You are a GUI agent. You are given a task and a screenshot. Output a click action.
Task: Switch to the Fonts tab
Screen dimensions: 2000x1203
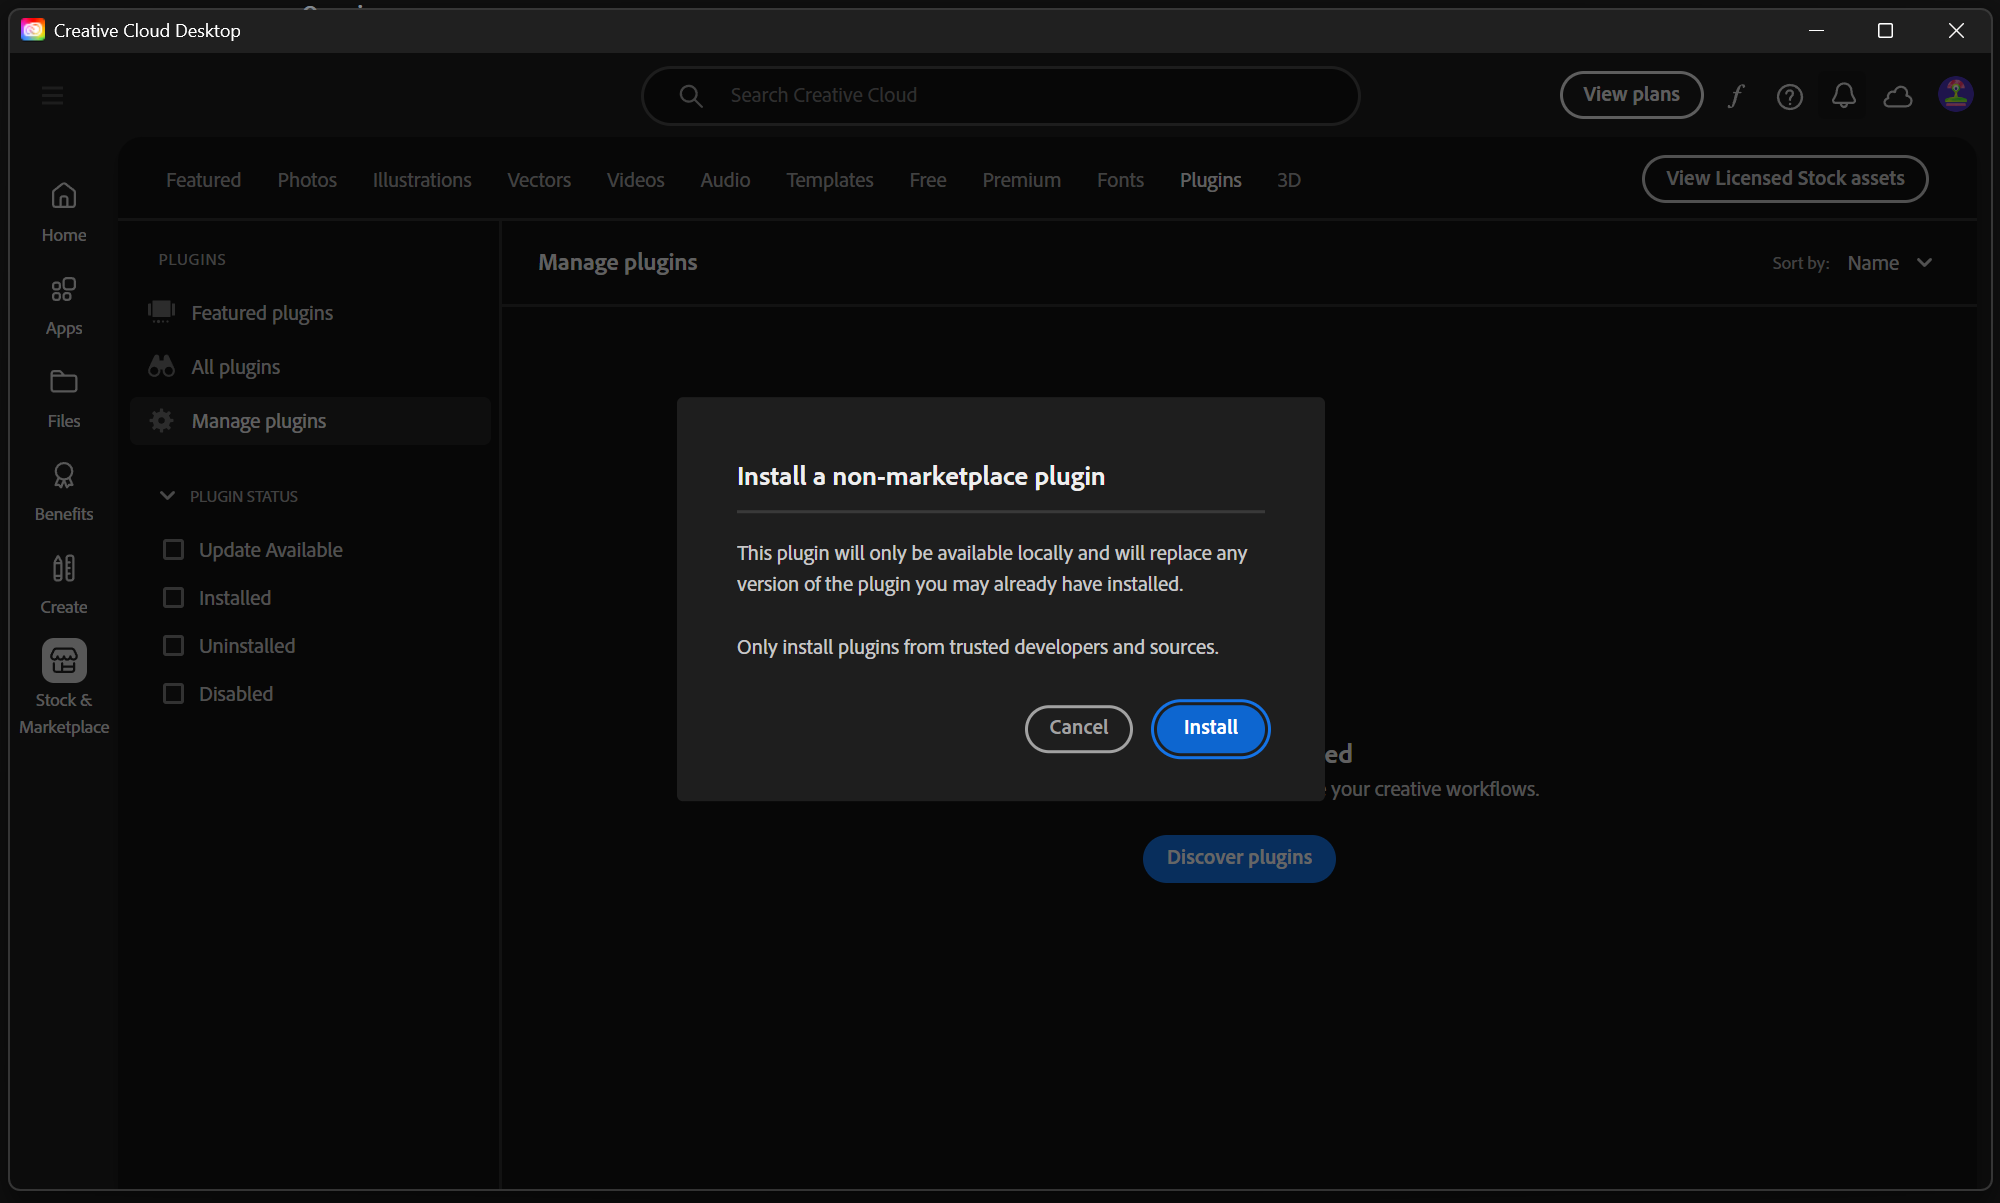pos(1120,180)
